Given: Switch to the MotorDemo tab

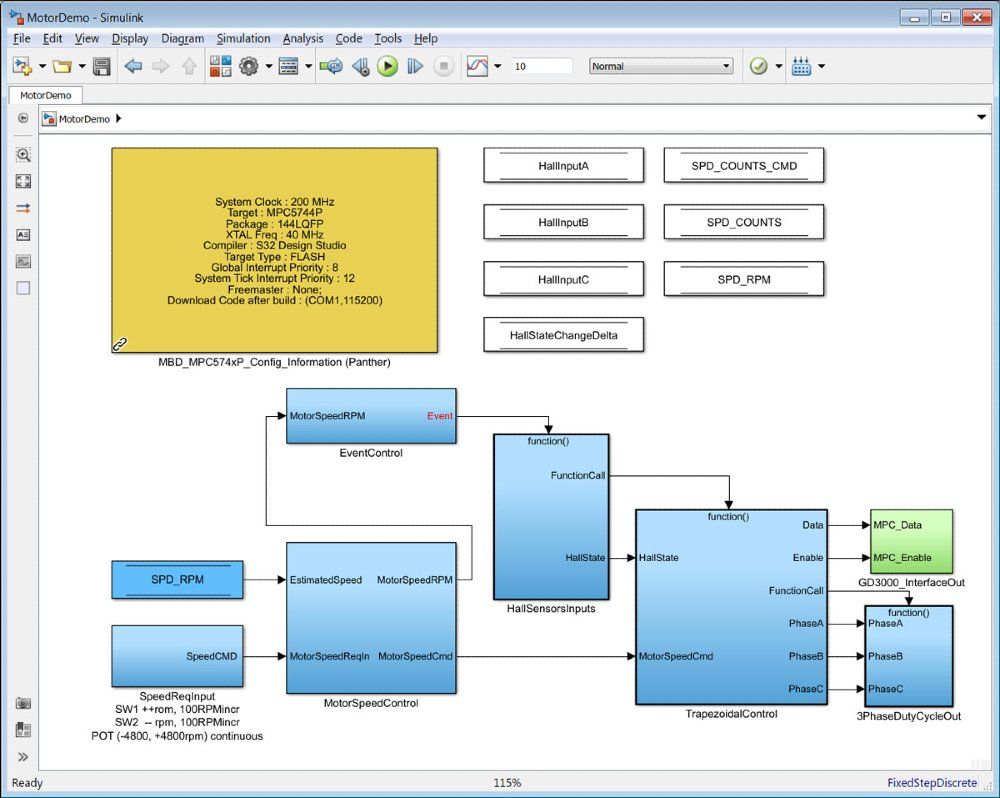Looking at the screenshot, I should pyautogui.click(x=45, y=95).
